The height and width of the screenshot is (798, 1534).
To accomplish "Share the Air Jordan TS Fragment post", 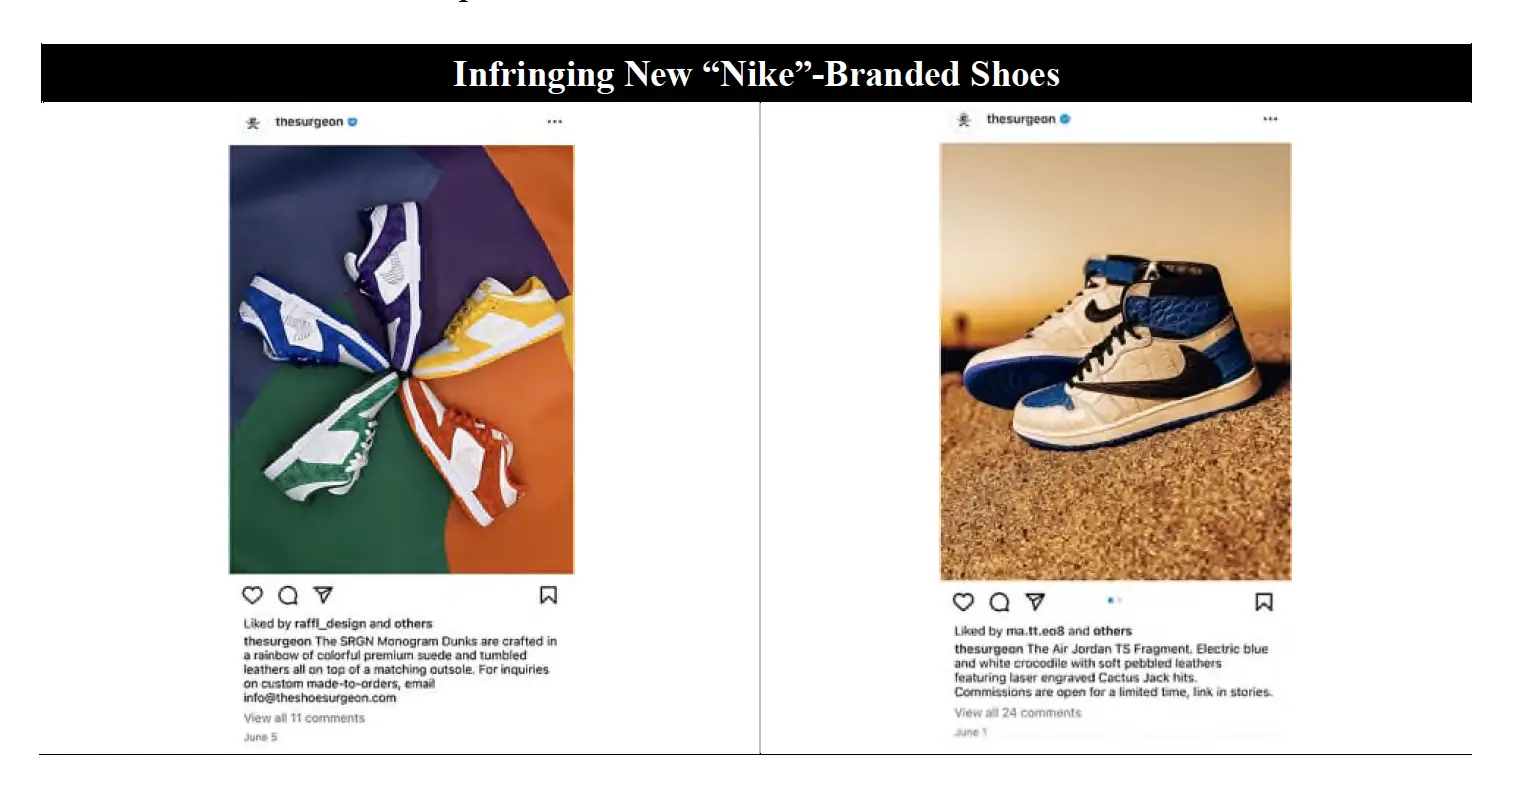I will point(1035,602).
